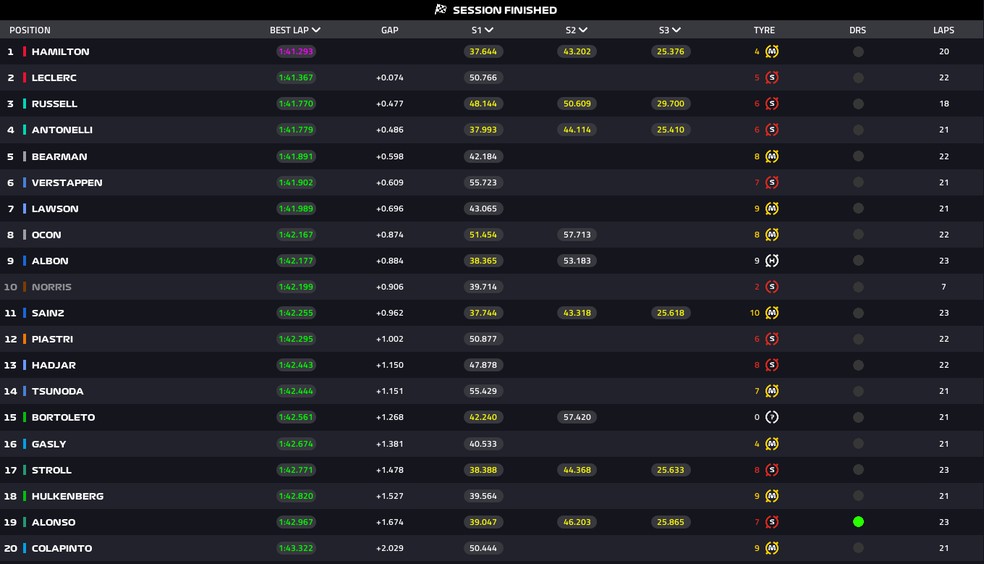Screen dimensions: 984x564
Task: Click Hamilton's DRS indicator dot
Action: (x=858, y=51)
